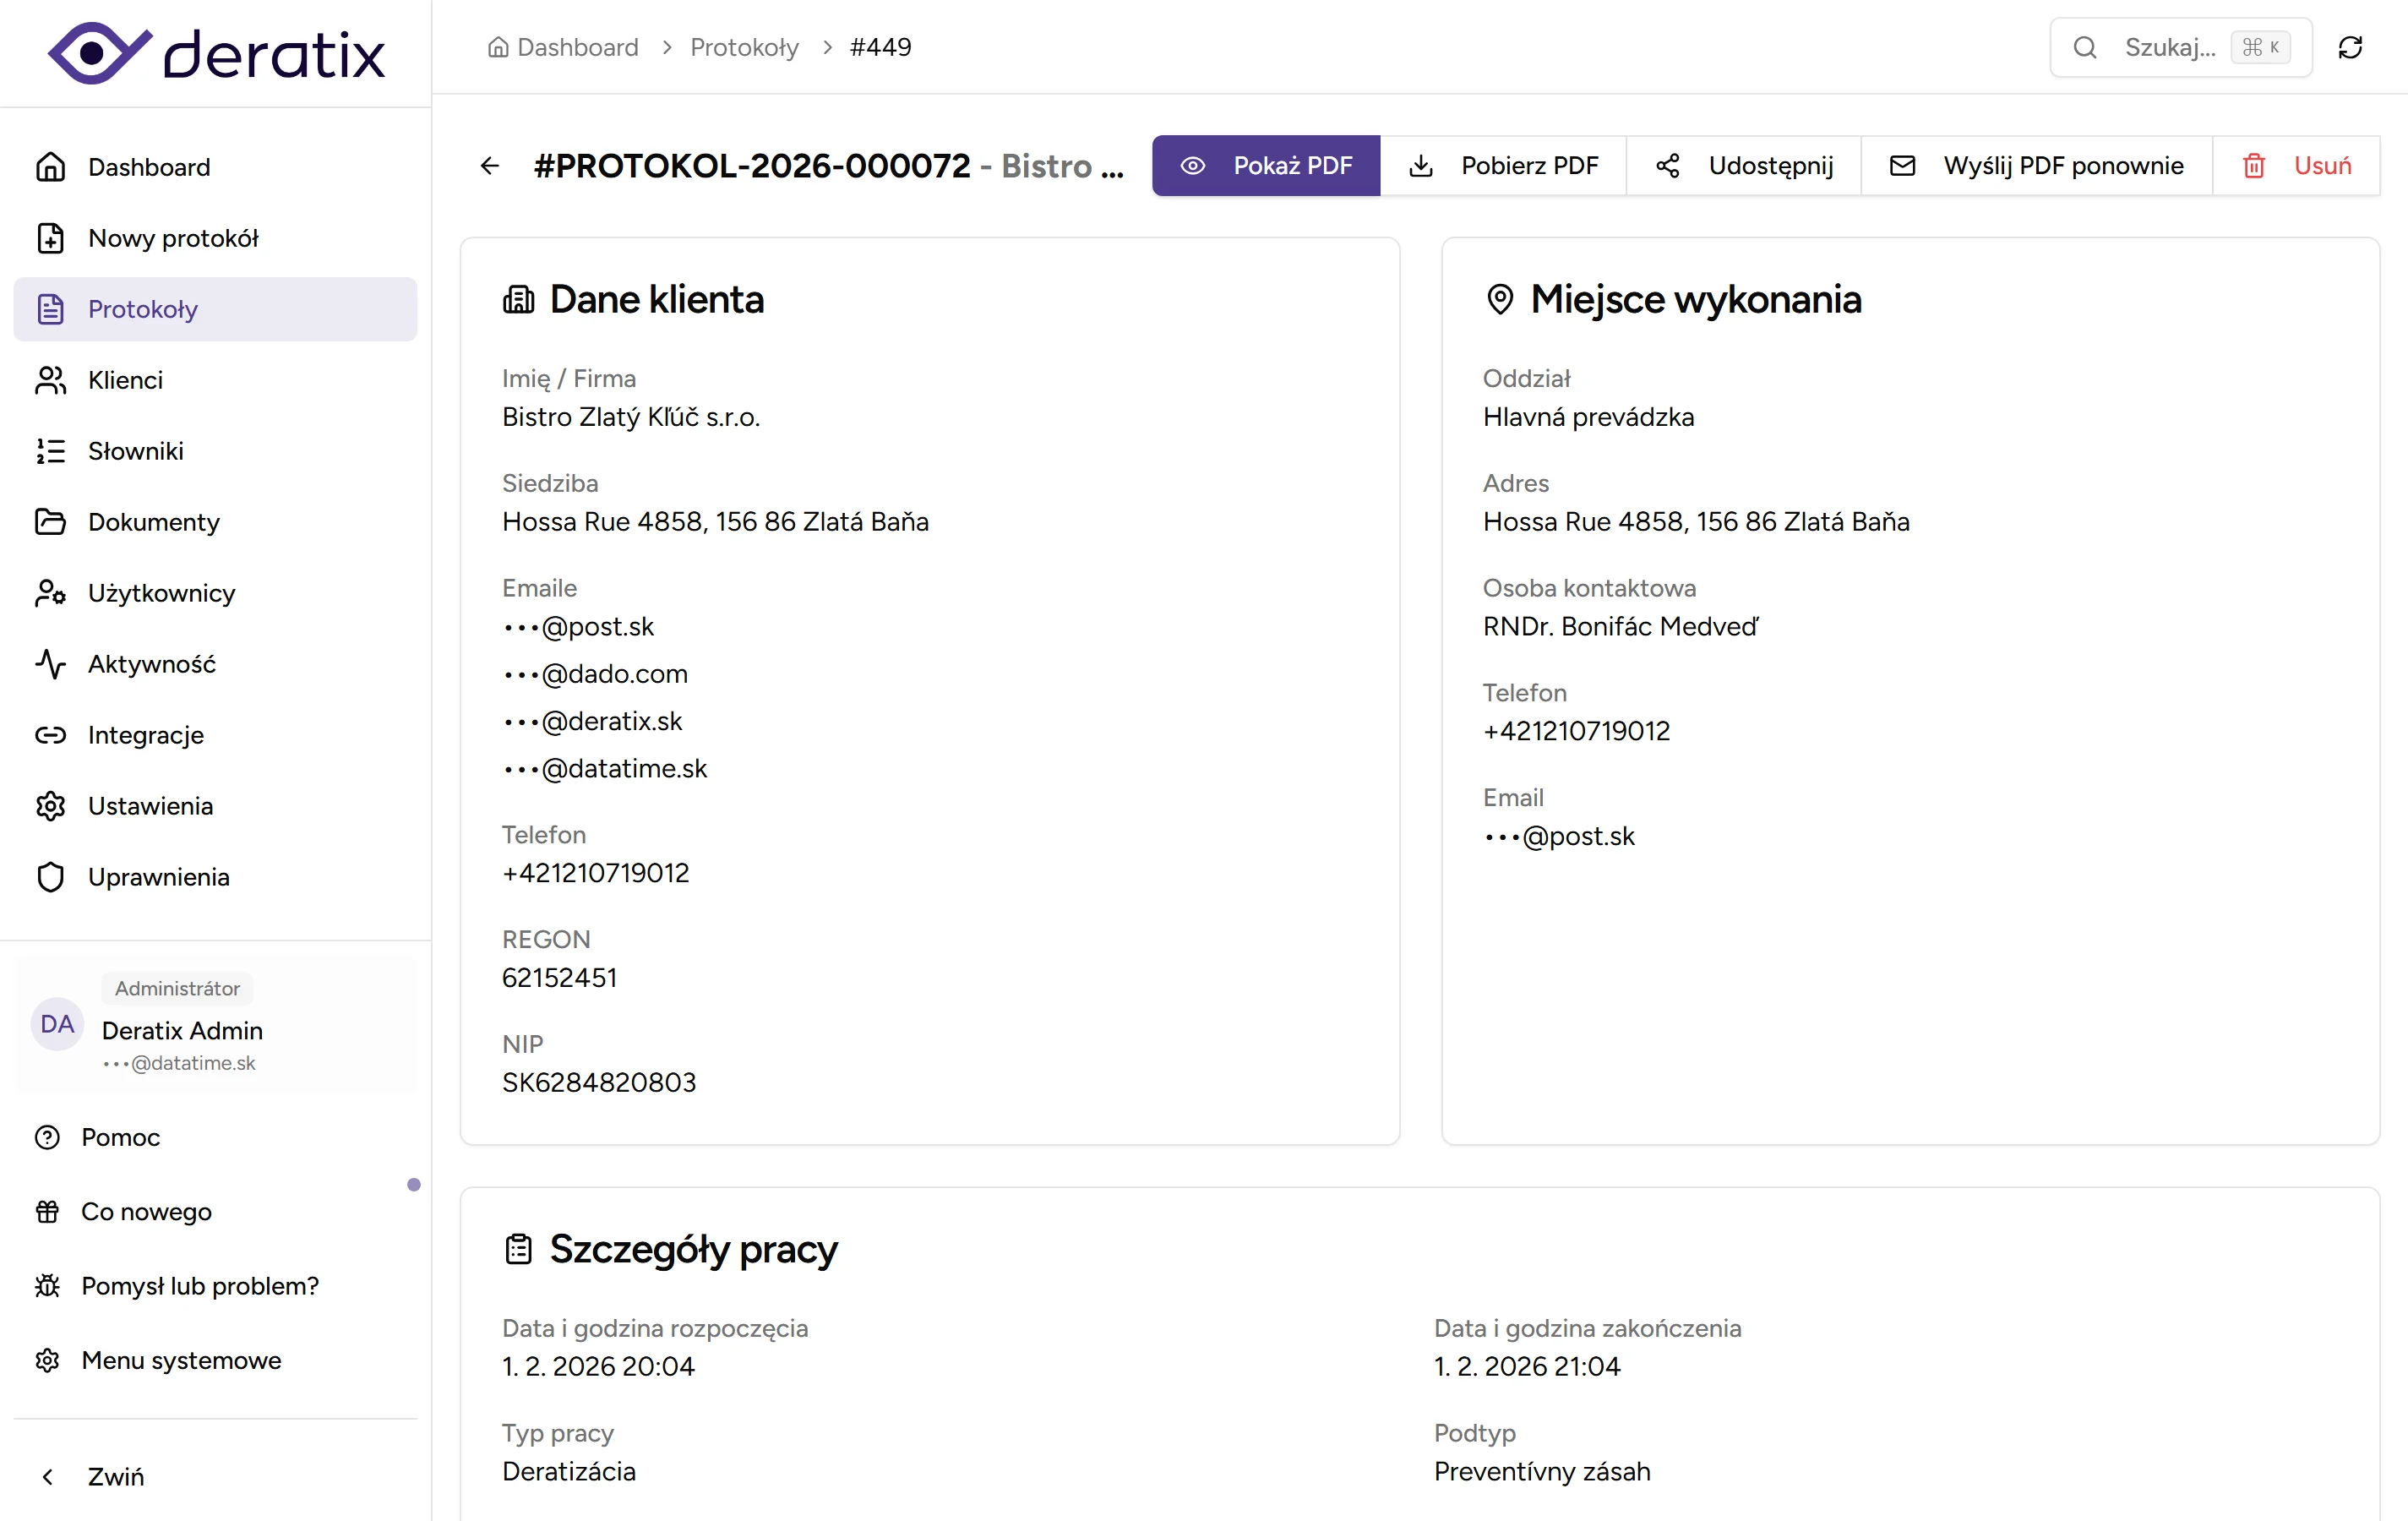
Task: Open the Deratix Admin user card
Action: coord(214,1025)
